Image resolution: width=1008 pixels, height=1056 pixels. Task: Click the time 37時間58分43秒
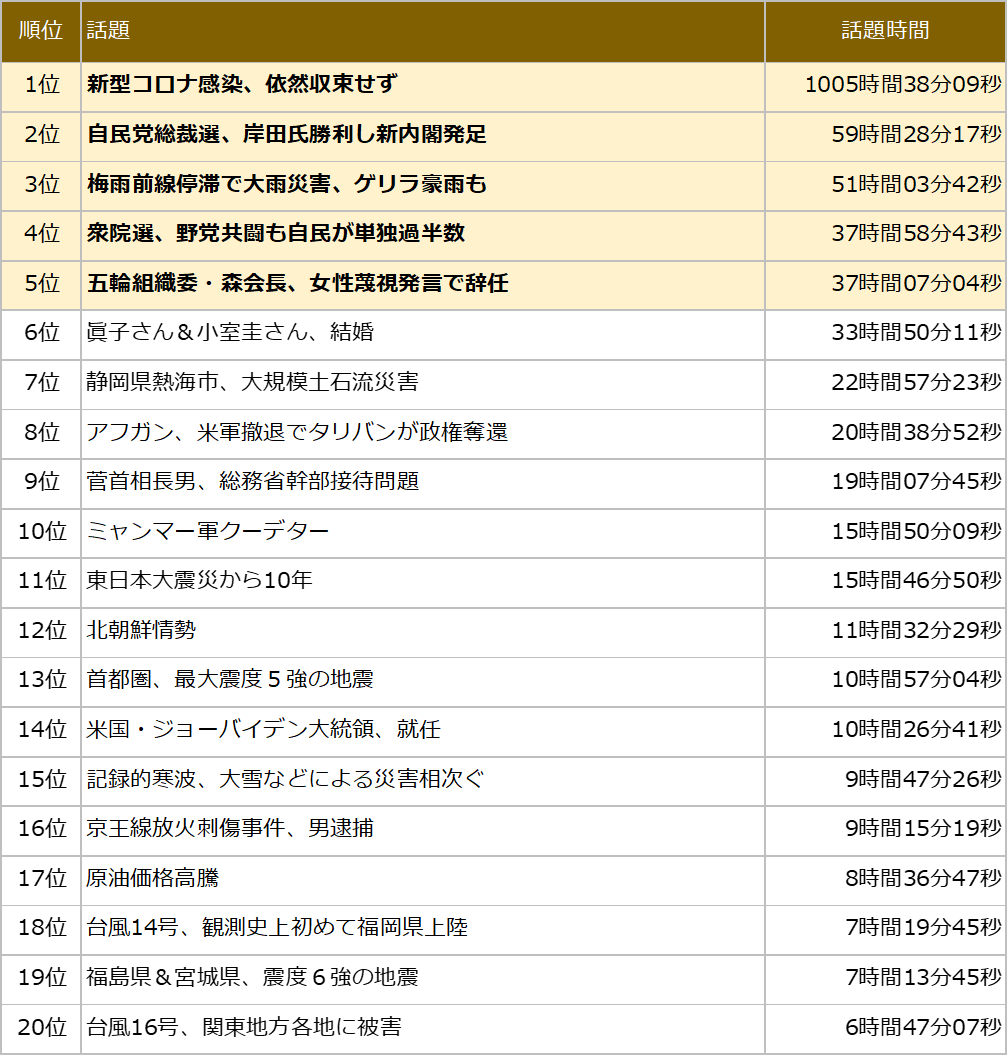[x=916, y=233]
